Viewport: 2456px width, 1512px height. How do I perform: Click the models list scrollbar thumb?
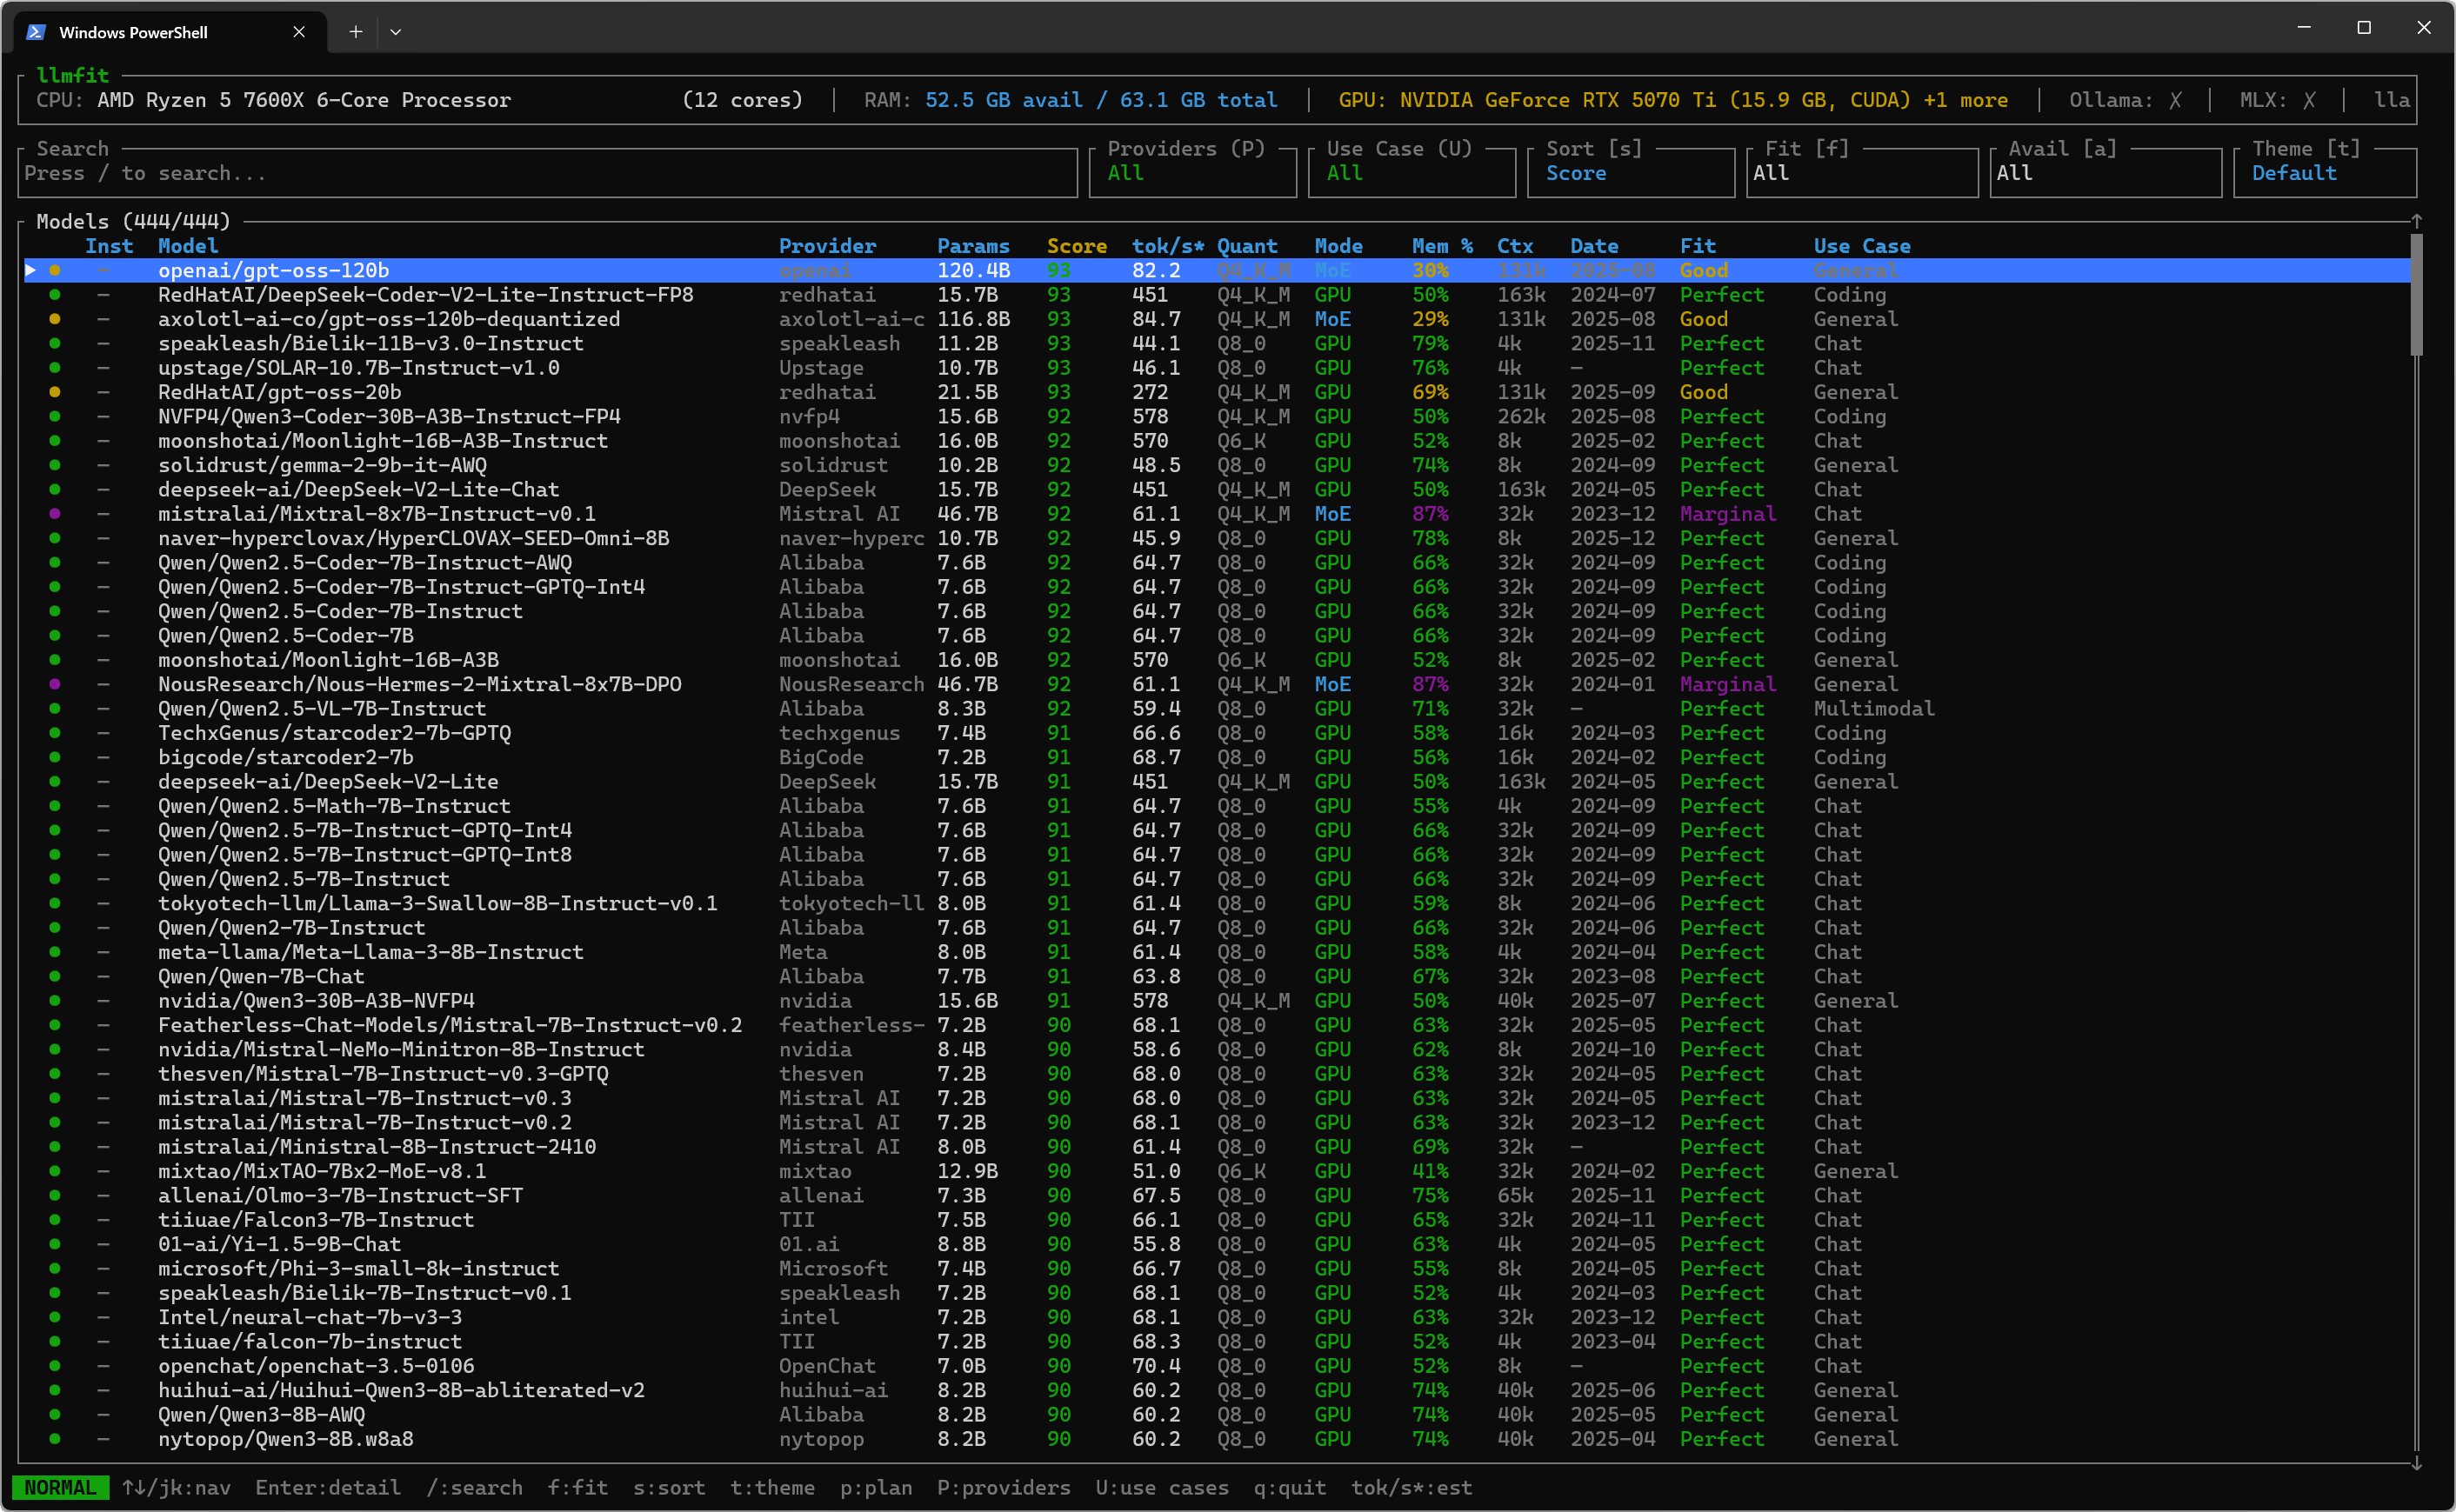coord(2416,295)
